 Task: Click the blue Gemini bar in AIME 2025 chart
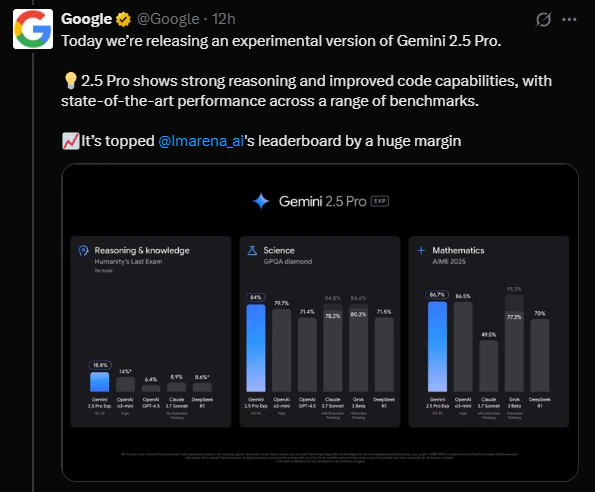click(x=437, y=347)
